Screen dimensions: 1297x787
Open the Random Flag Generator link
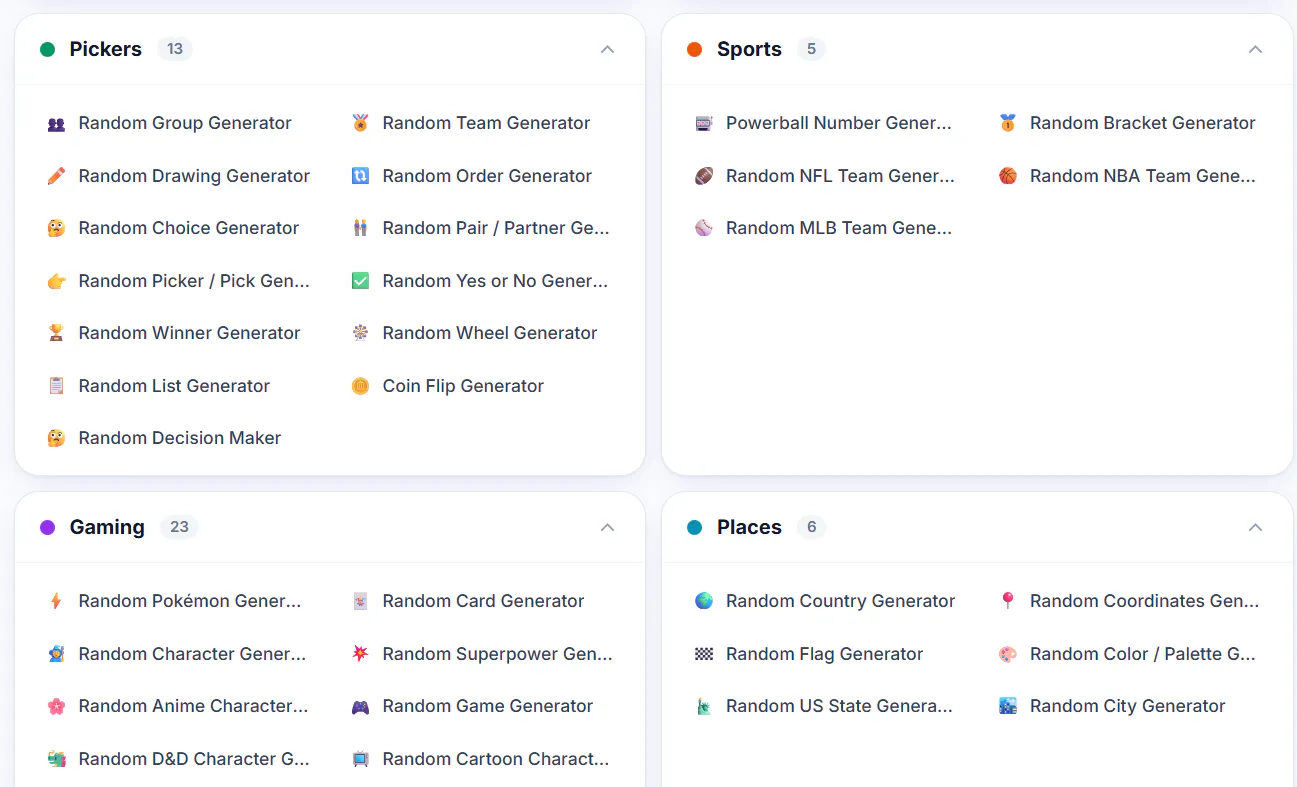click(x=824, y=654)
